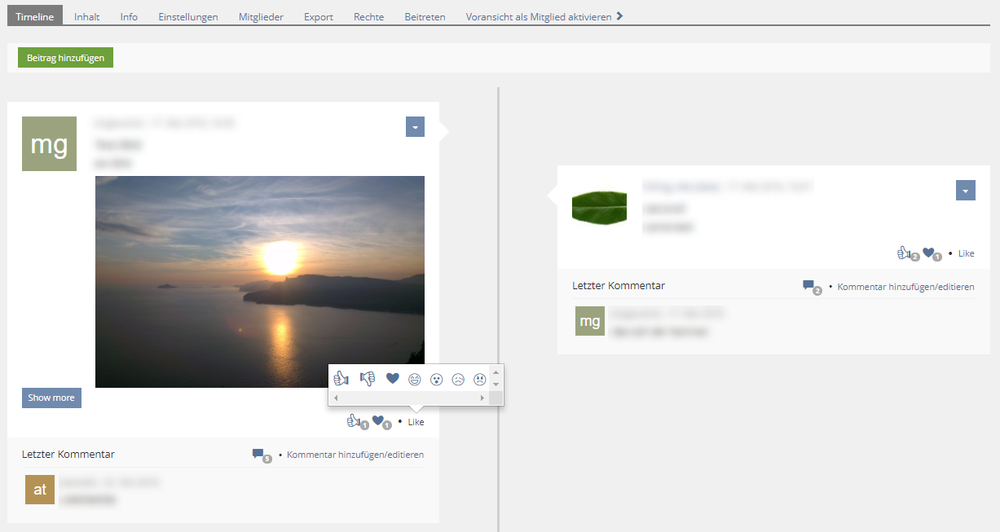Go to the Export tab
Screen dimensions: 1000x532
(321, 17)
